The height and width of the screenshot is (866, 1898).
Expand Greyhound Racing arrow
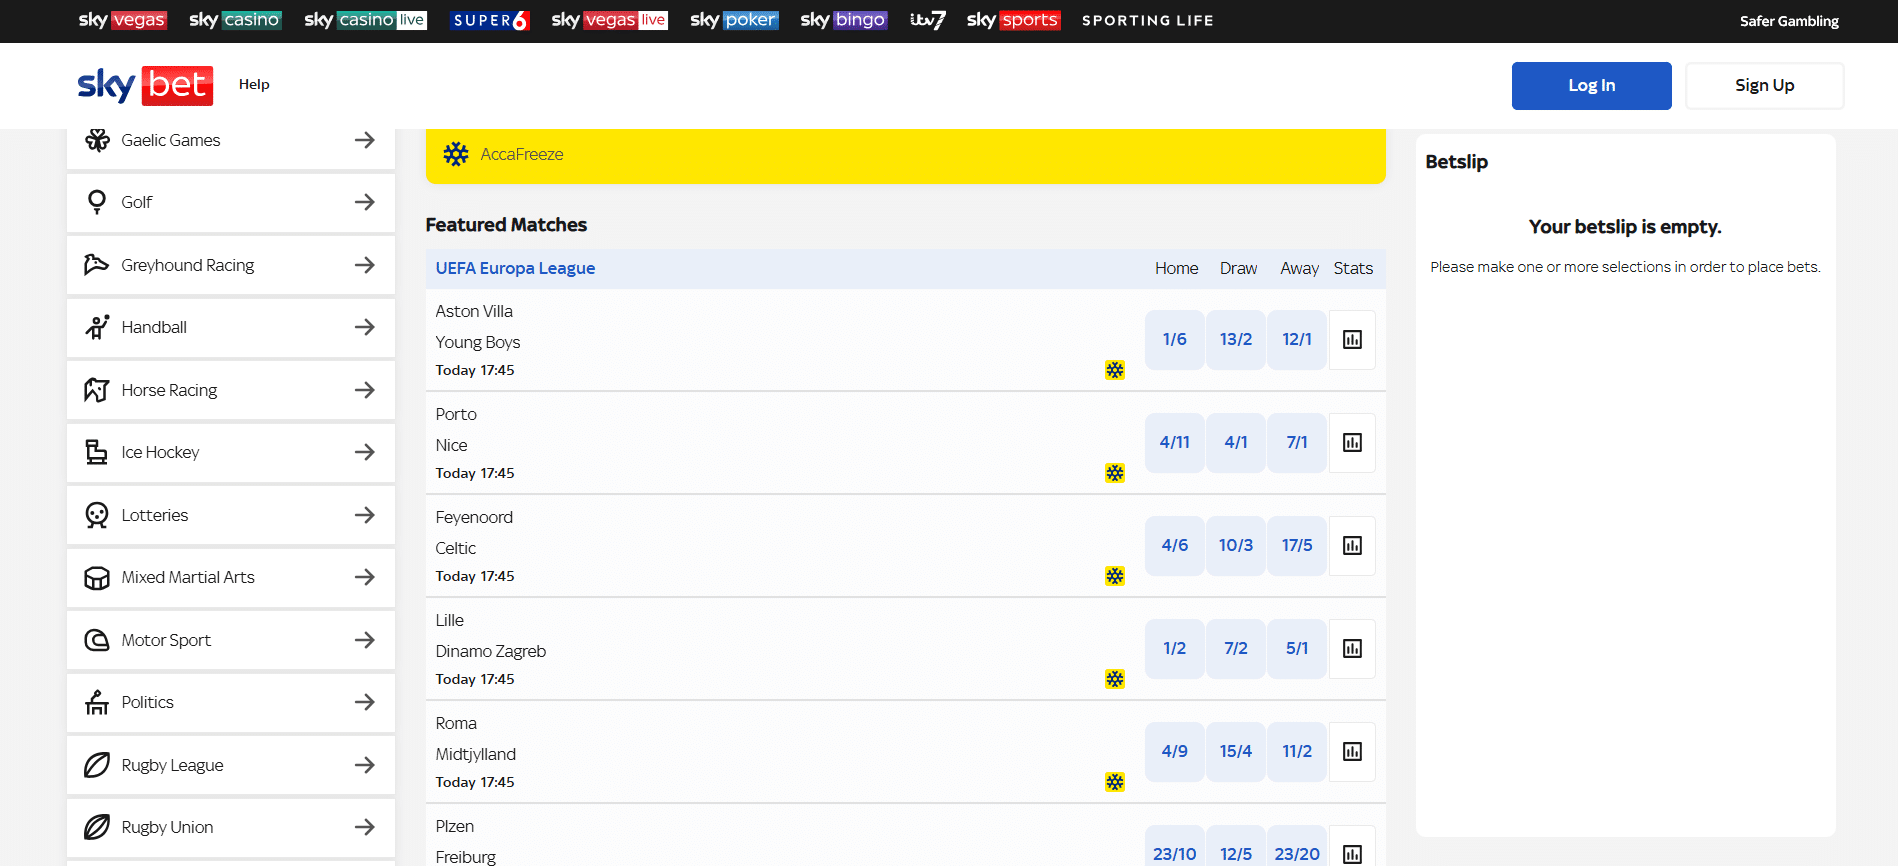coord(365,265)
